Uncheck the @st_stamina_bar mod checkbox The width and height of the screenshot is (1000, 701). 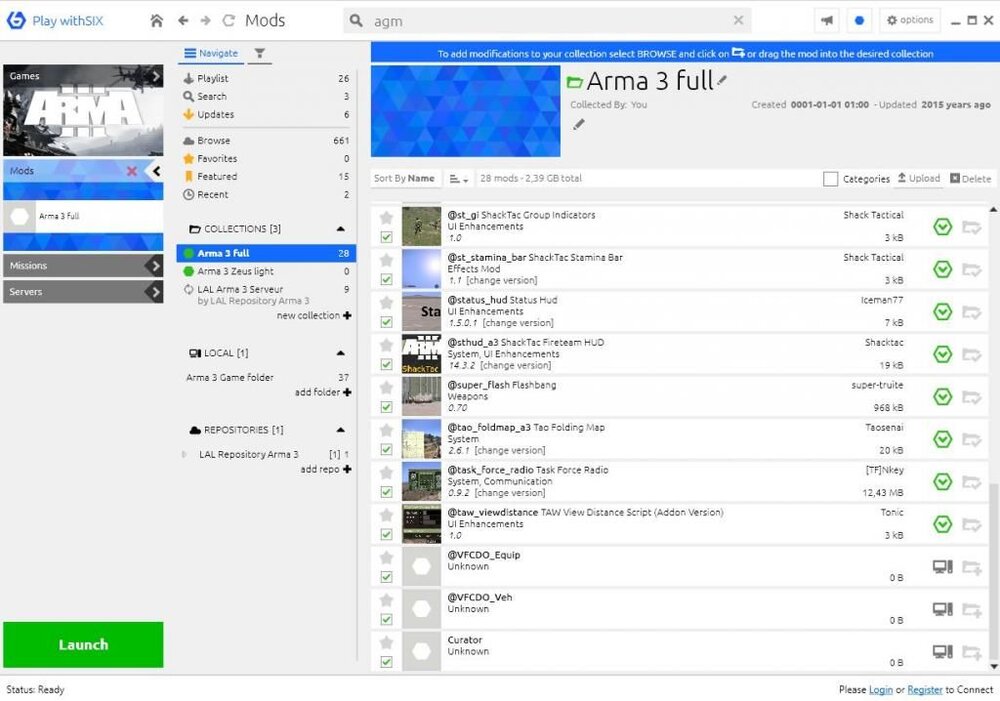pos(386,279)
